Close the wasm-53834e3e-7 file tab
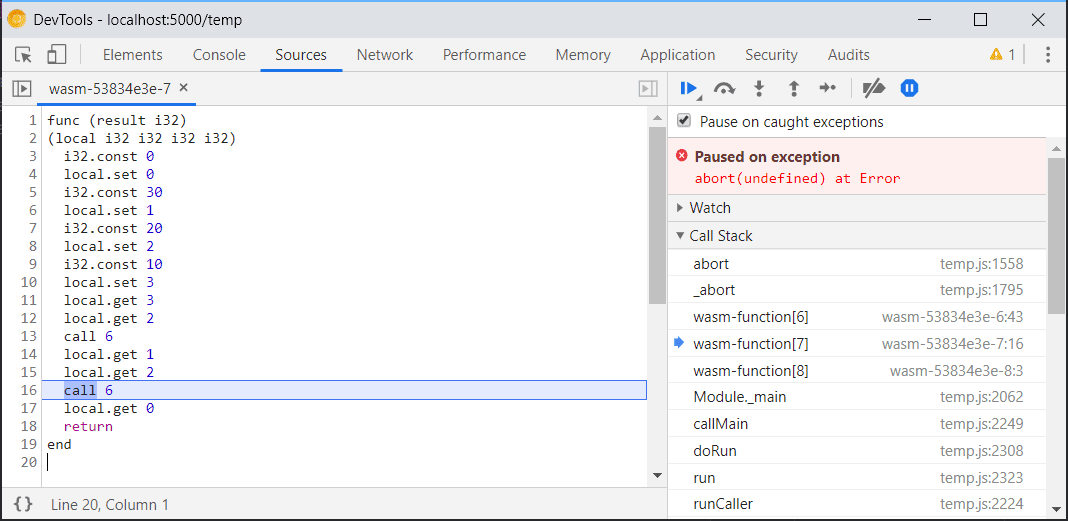 (x=183, y=88)
